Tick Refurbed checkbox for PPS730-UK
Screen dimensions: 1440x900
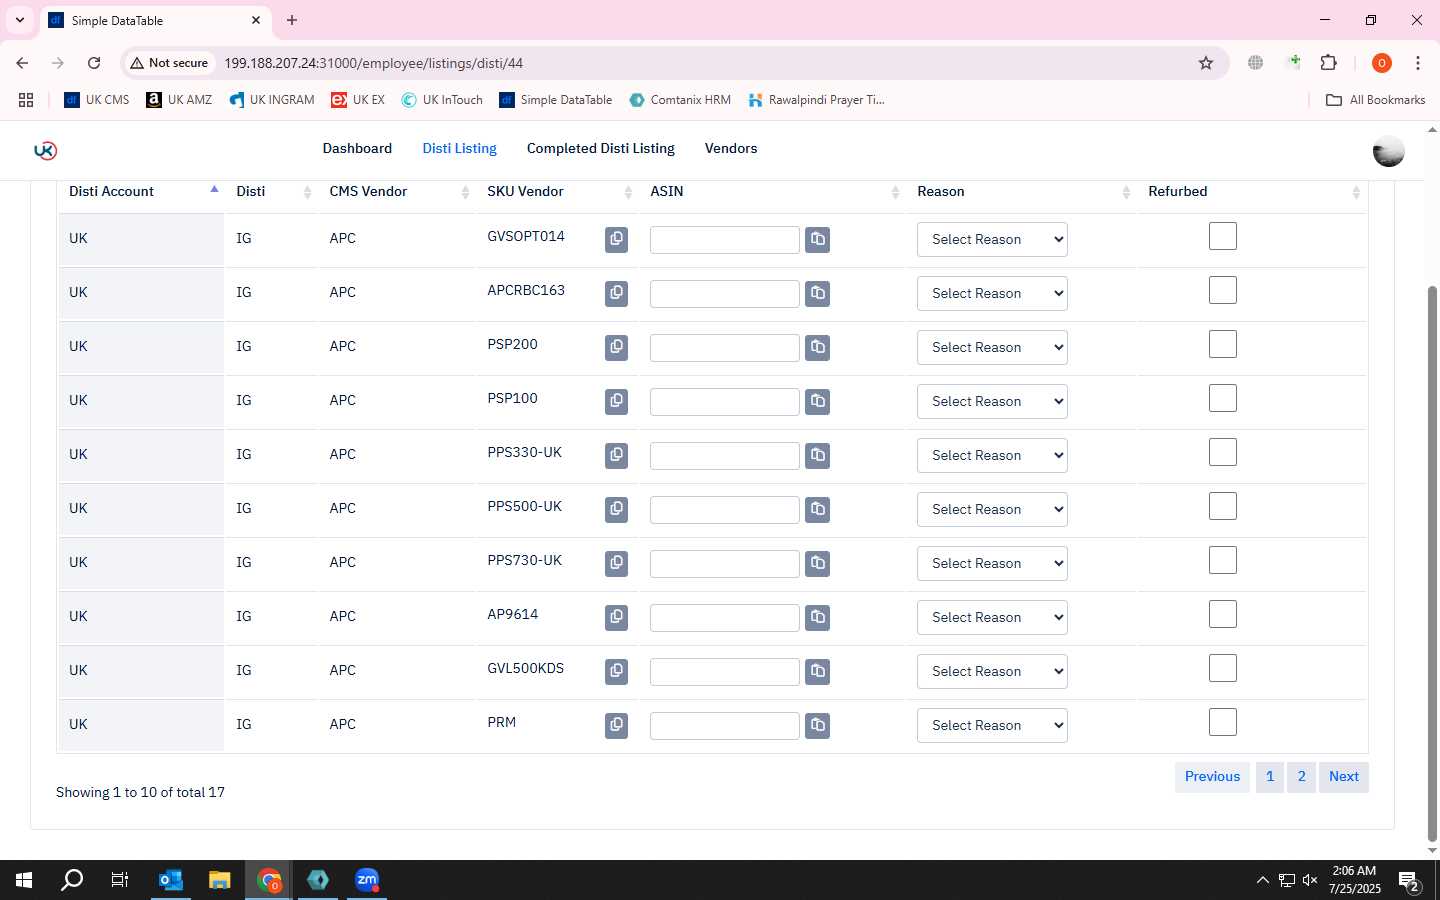click(x=1223, y=560)
